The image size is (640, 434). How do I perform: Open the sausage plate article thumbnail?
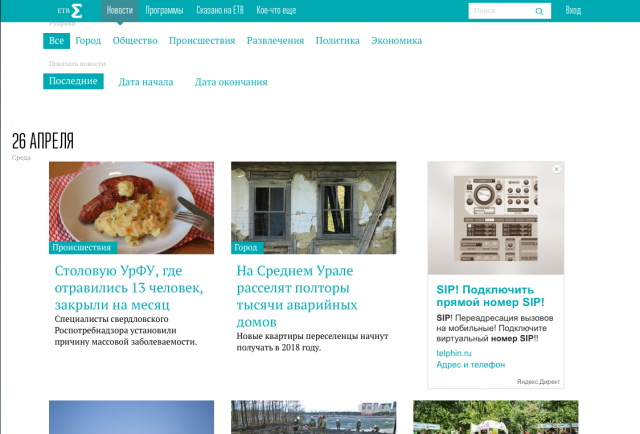(x=131, y=207)
